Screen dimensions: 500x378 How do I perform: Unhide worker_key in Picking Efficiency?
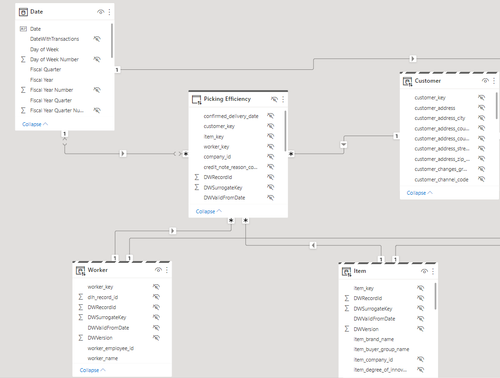(x=271, y=147)
